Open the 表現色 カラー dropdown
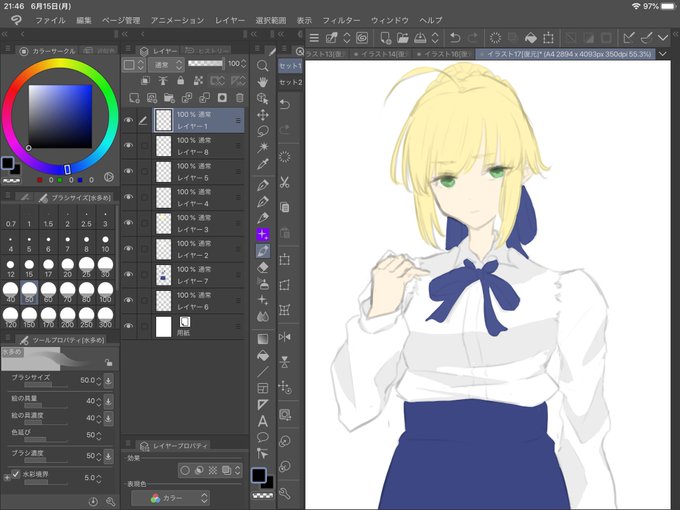The height and width of the screenshot is (510, 680). tap(170, 498)
